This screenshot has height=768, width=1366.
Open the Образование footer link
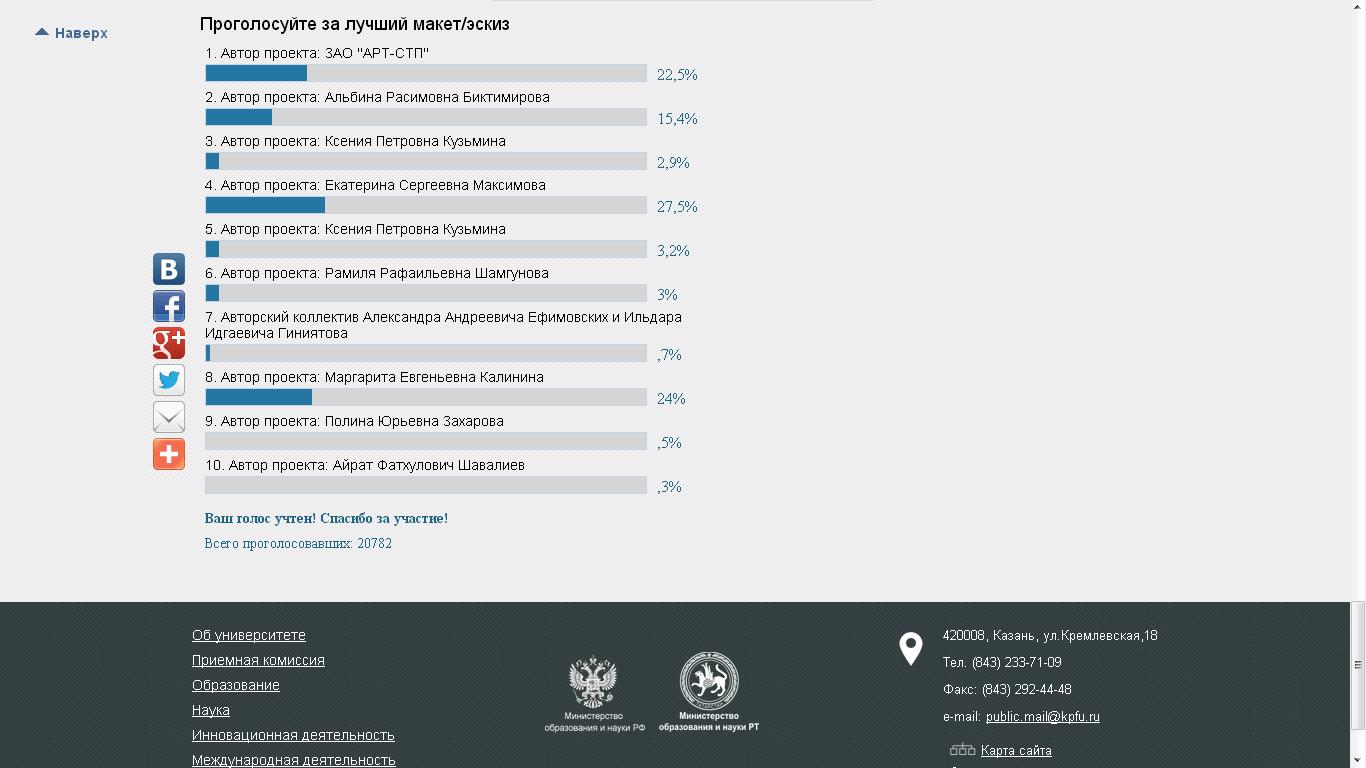pos(236,685)
